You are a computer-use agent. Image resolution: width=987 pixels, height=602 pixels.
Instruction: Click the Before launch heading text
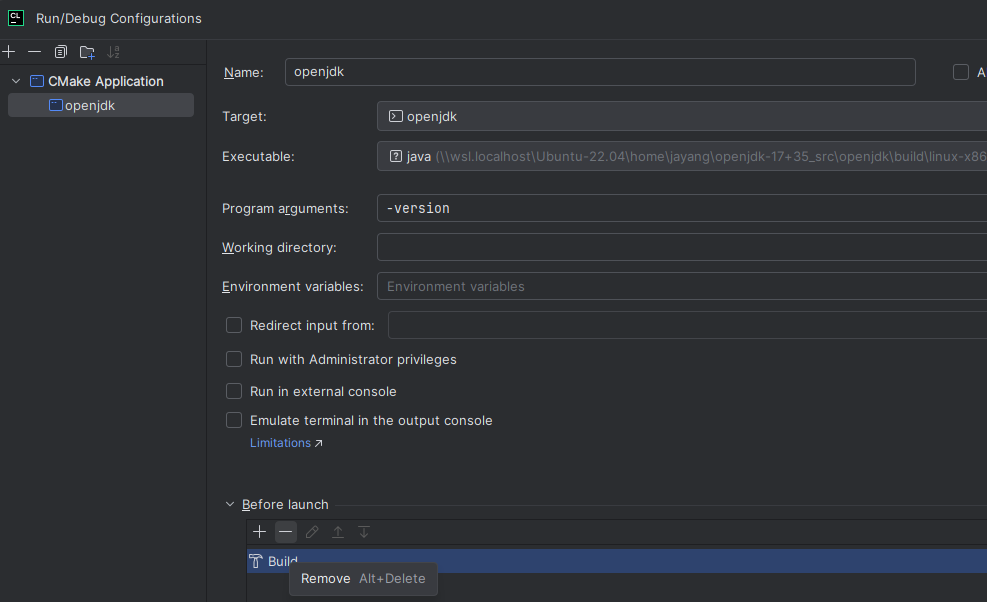(285, 504)
